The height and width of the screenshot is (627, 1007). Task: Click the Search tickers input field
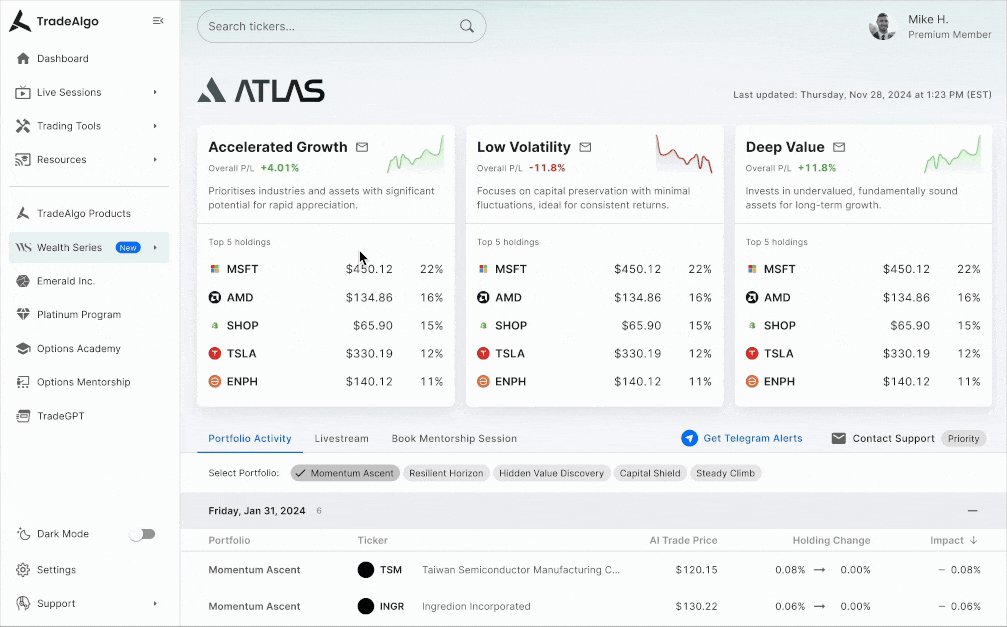(342, 26)
